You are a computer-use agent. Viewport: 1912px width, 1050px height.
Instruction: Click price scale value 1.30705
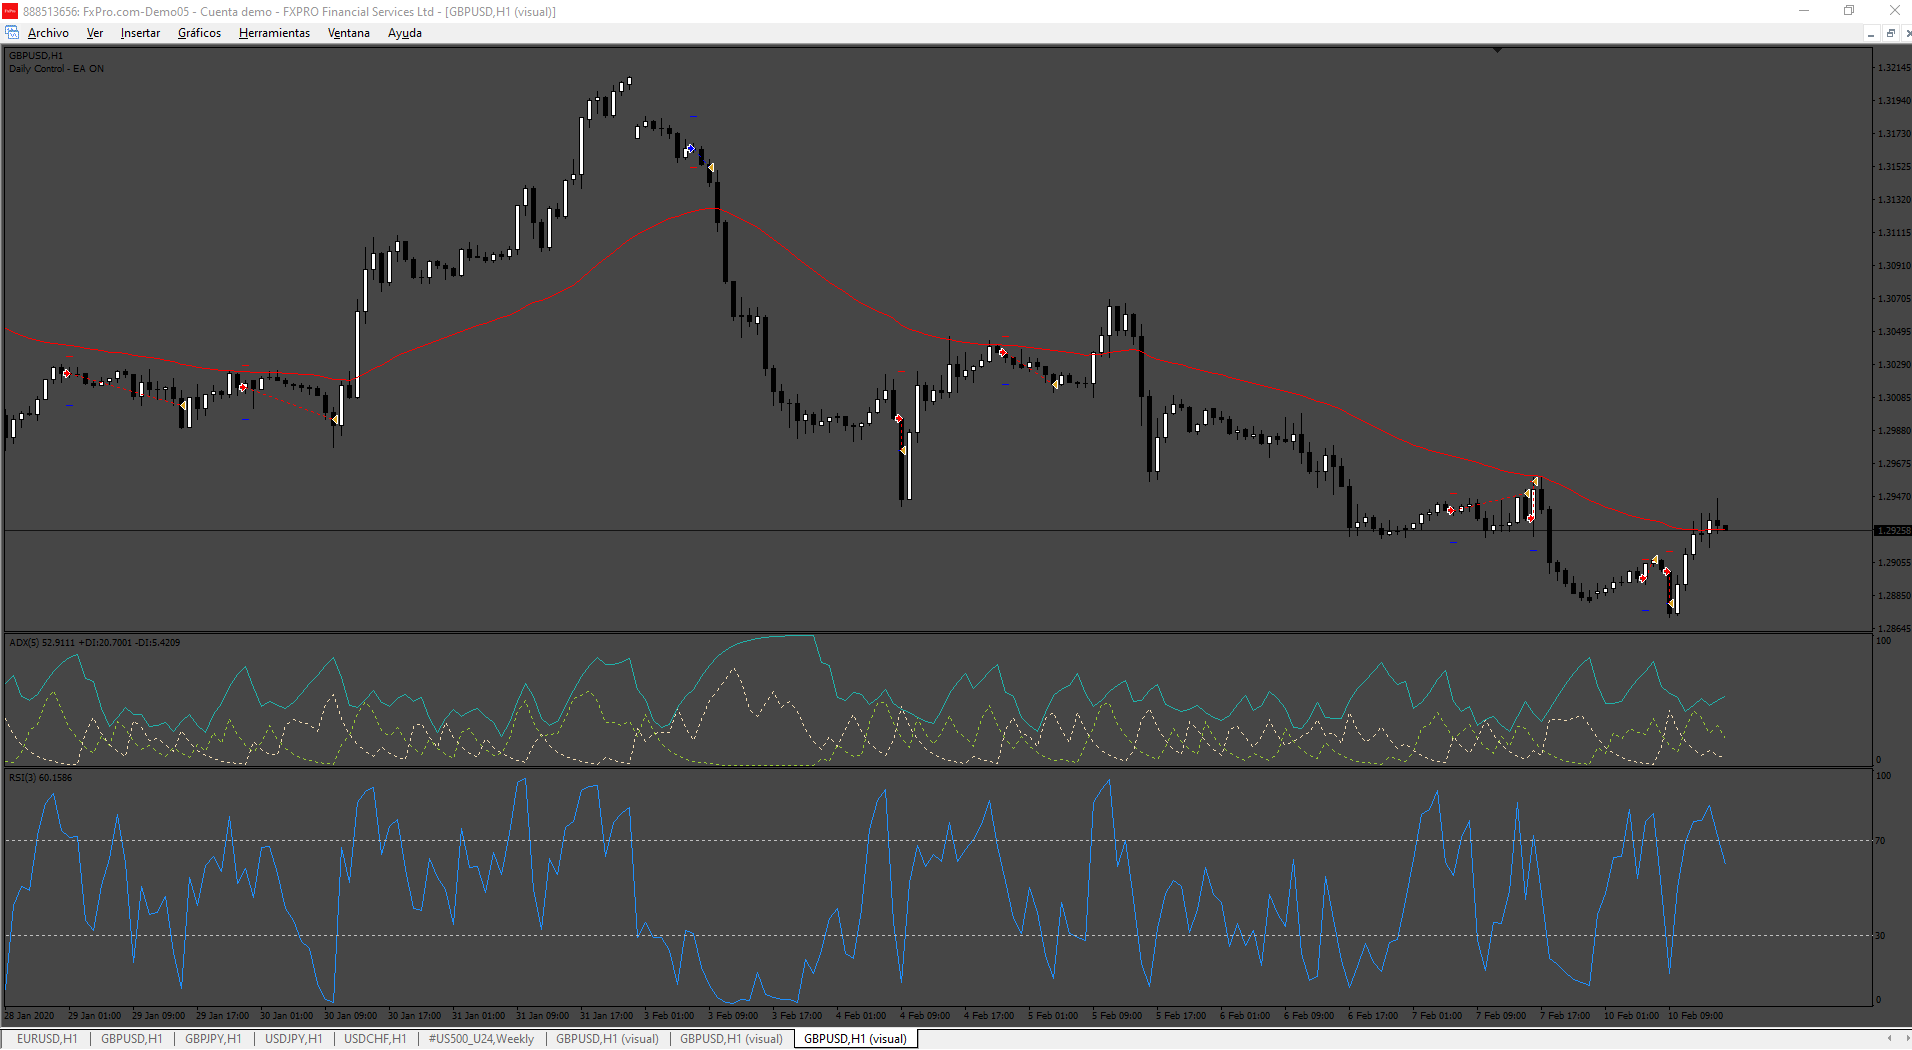[1894, 299]
